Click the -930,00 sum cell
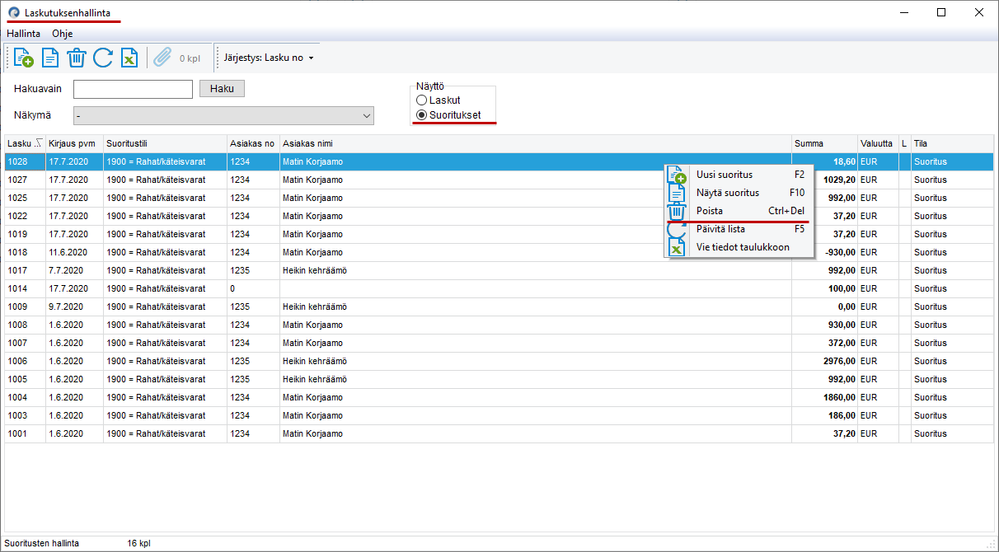Screen dimensions: 999x552 [x=824, y=252]
